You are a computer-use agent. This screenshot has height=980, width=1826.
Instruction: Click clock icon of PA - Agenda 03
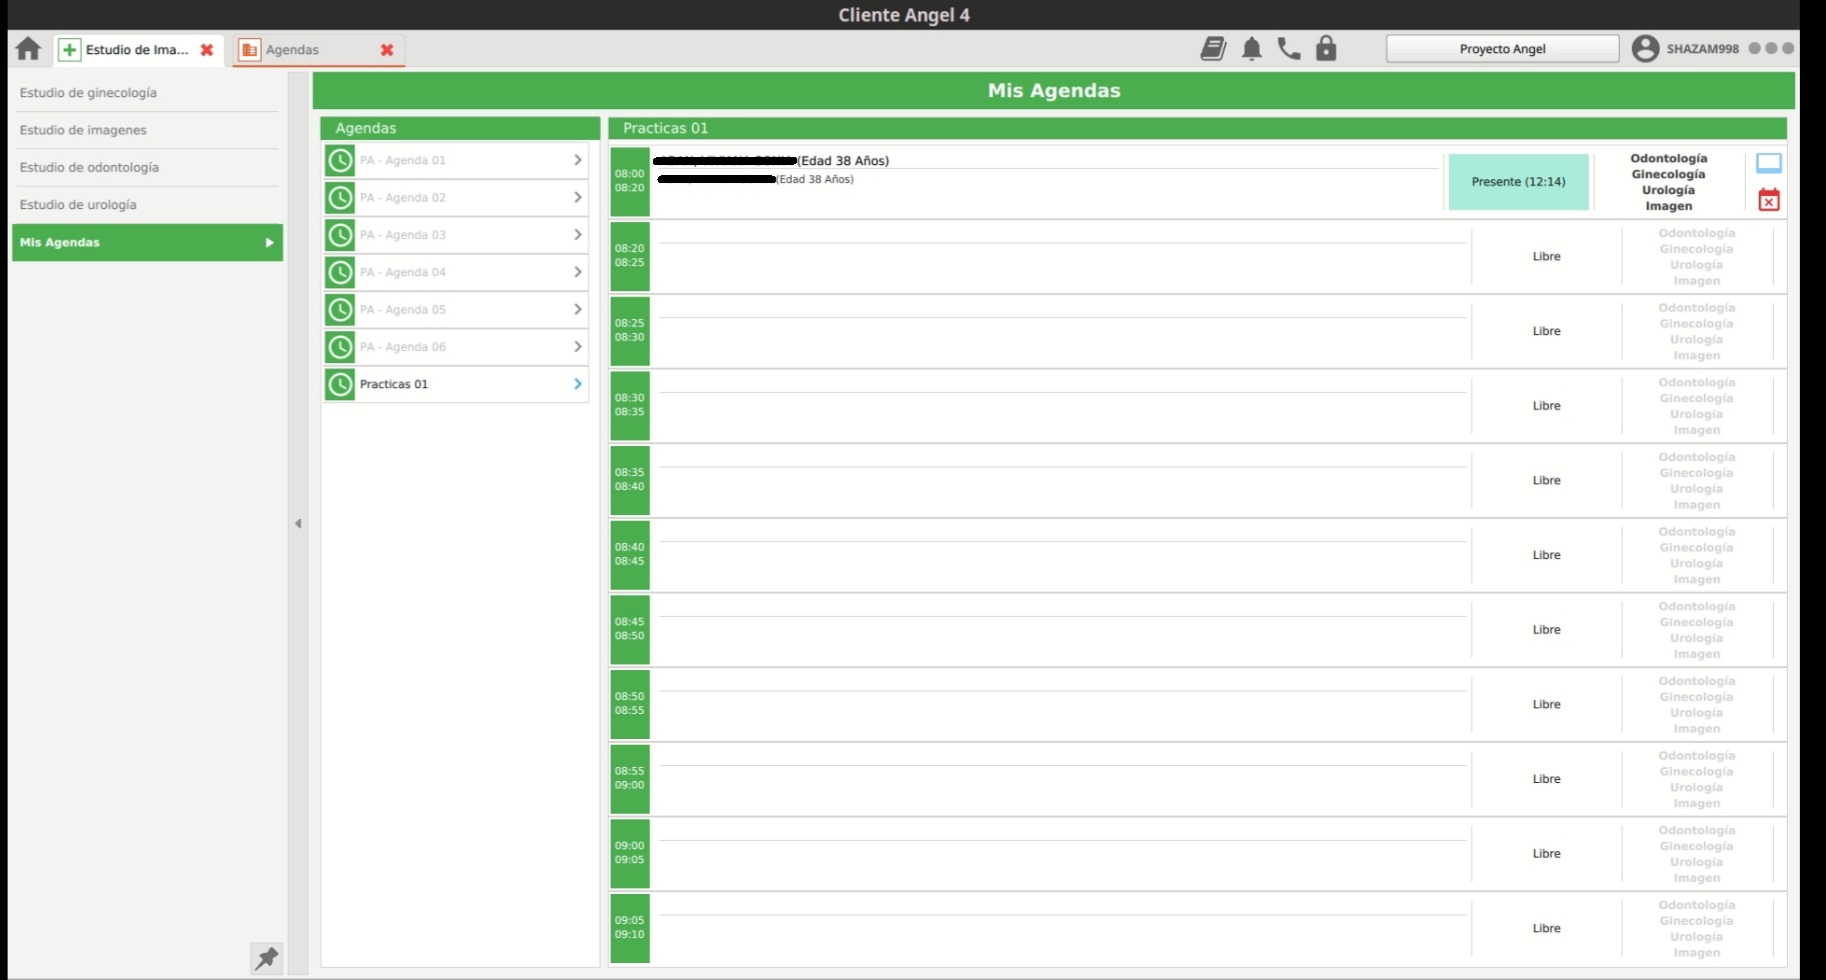point(340,235)
